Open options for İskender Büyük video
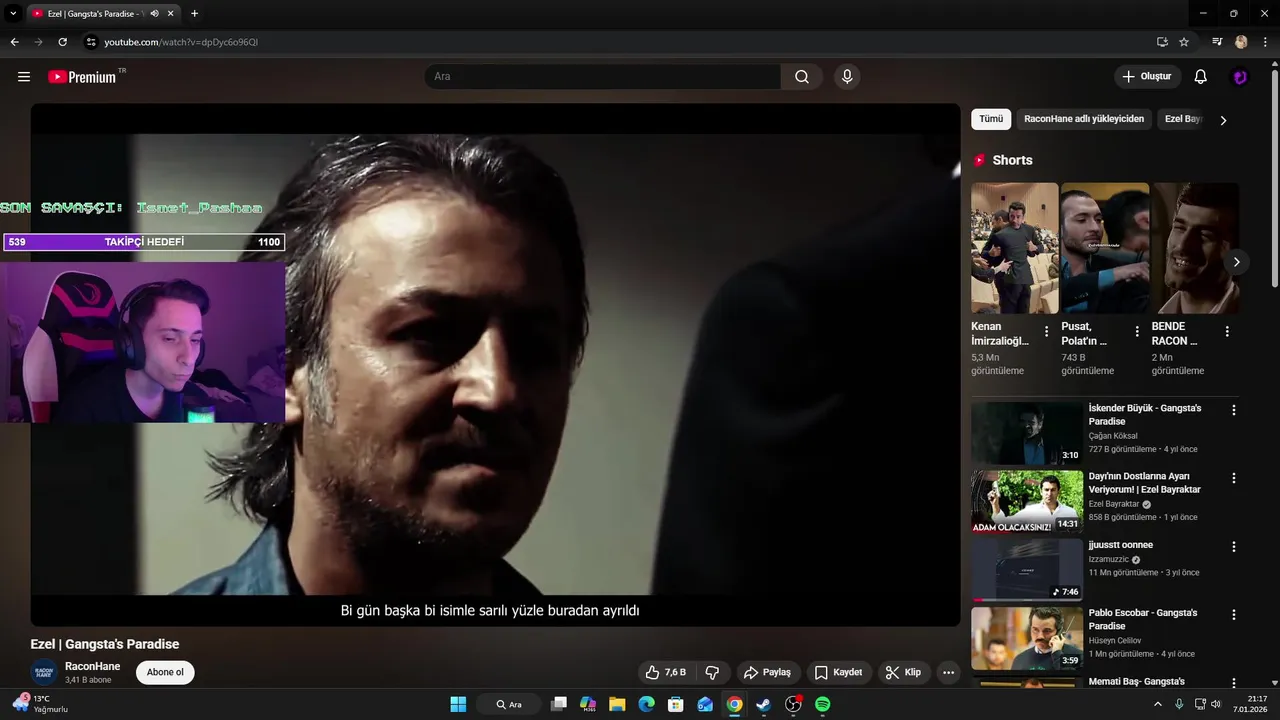This screenshot has height=720, width=1280. 1234,410
